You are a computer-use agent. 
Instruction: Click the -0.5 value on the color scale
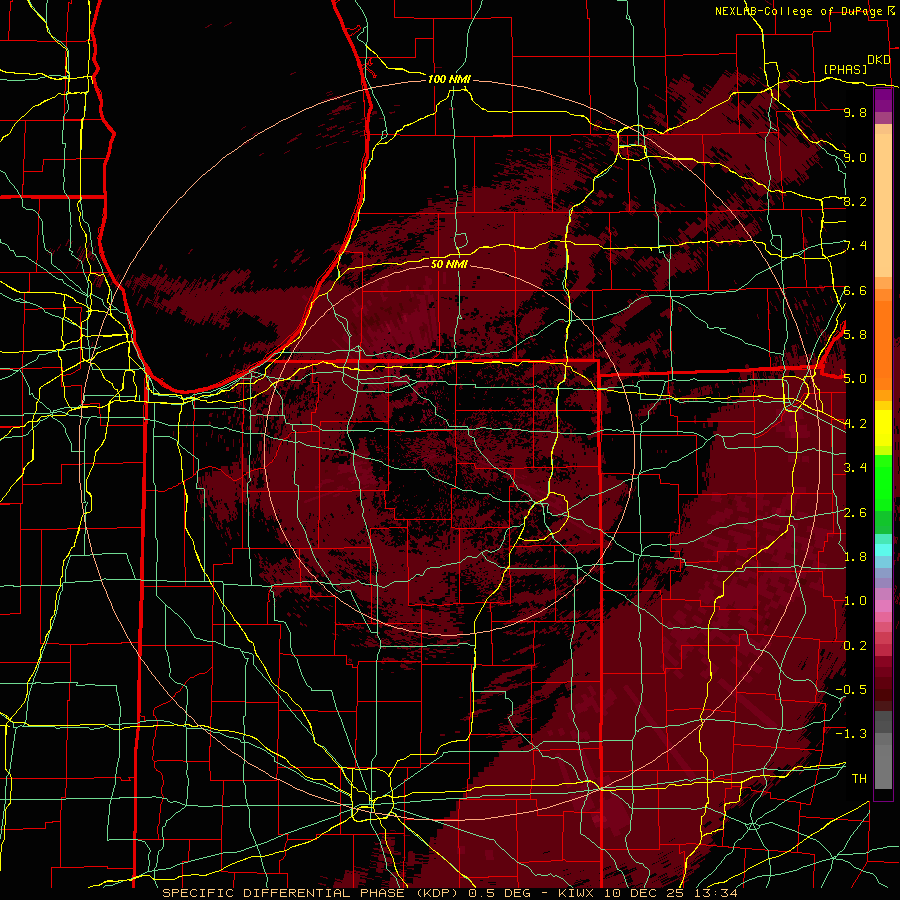[x=851, y=690]
